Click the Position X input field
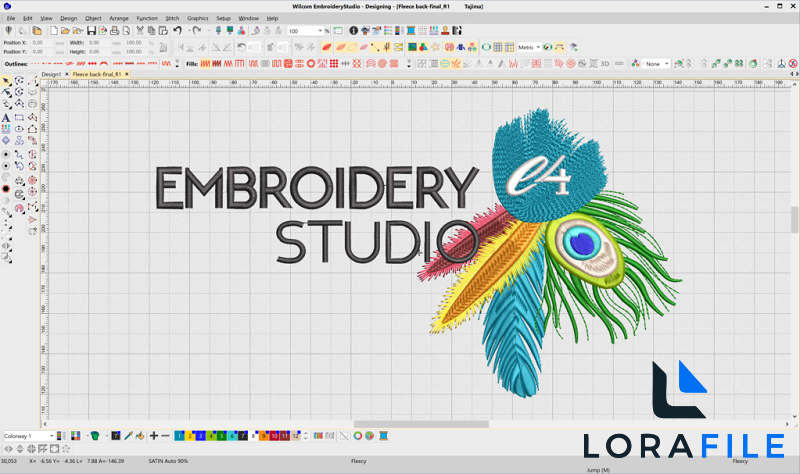This screenshot has width=800, height=474. coord(42,43)
